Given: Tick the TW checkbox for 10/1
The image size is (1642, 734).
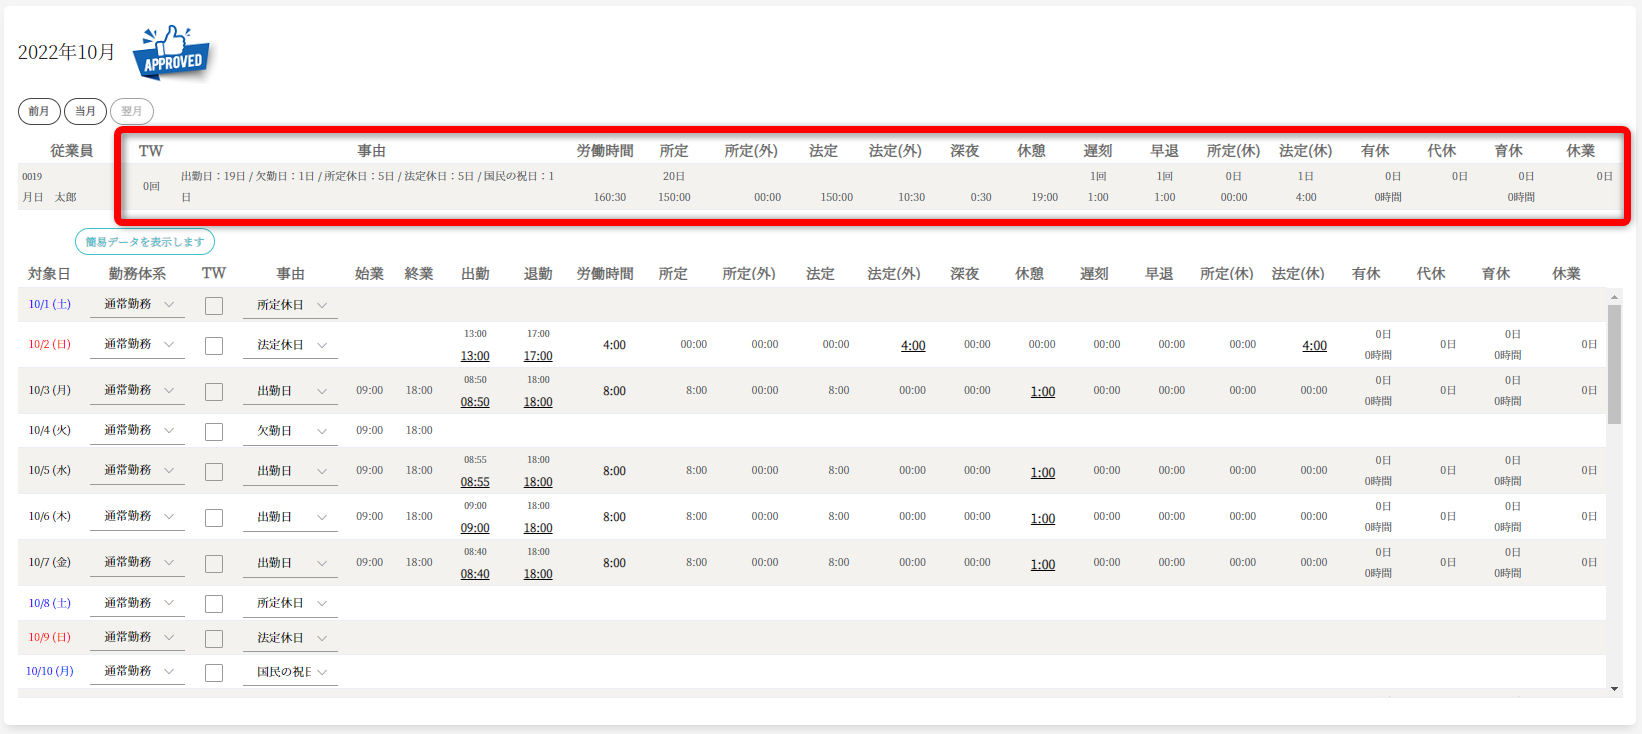Looking at the screenshot, I should 214,306.
